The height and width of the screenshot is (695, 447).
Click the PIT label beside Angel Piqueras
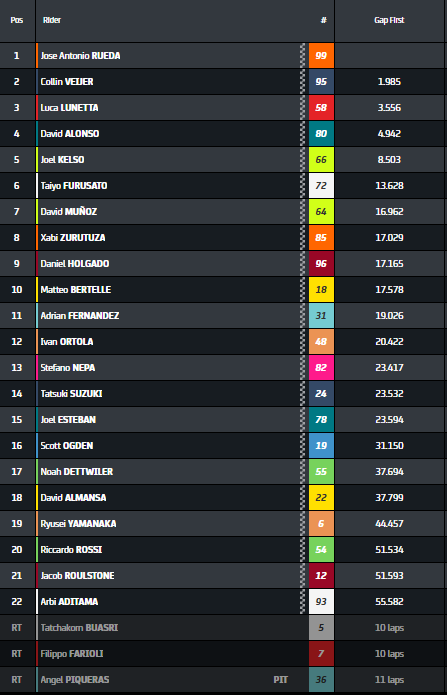coord(281,679)
